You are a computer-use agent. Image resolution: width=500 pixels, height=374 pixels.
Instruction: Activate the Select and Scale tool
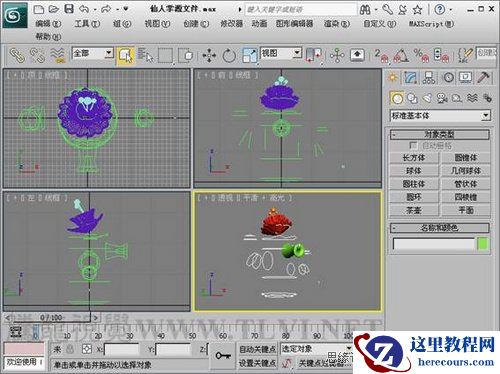coord(250,55)
